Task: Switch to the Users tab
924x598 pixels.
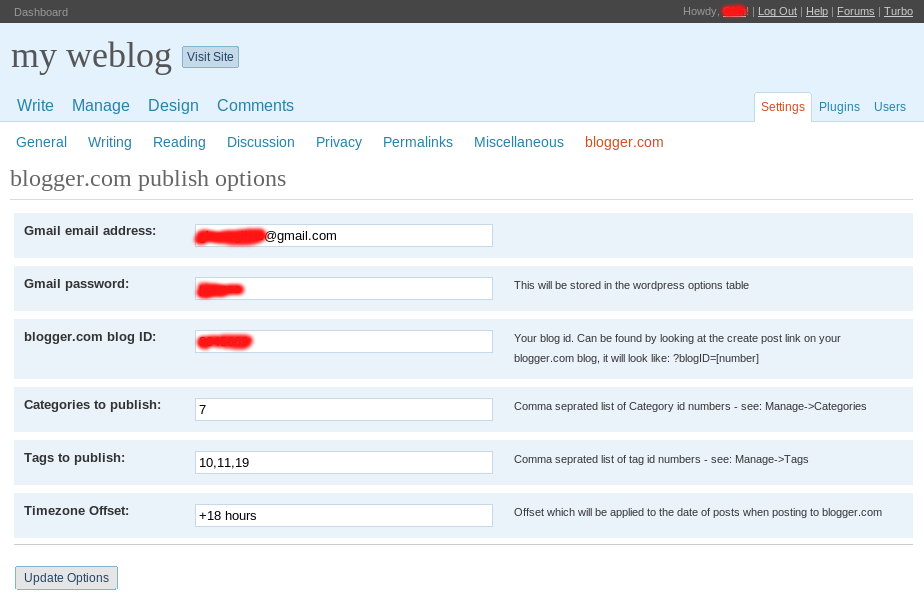Action: 889,107
